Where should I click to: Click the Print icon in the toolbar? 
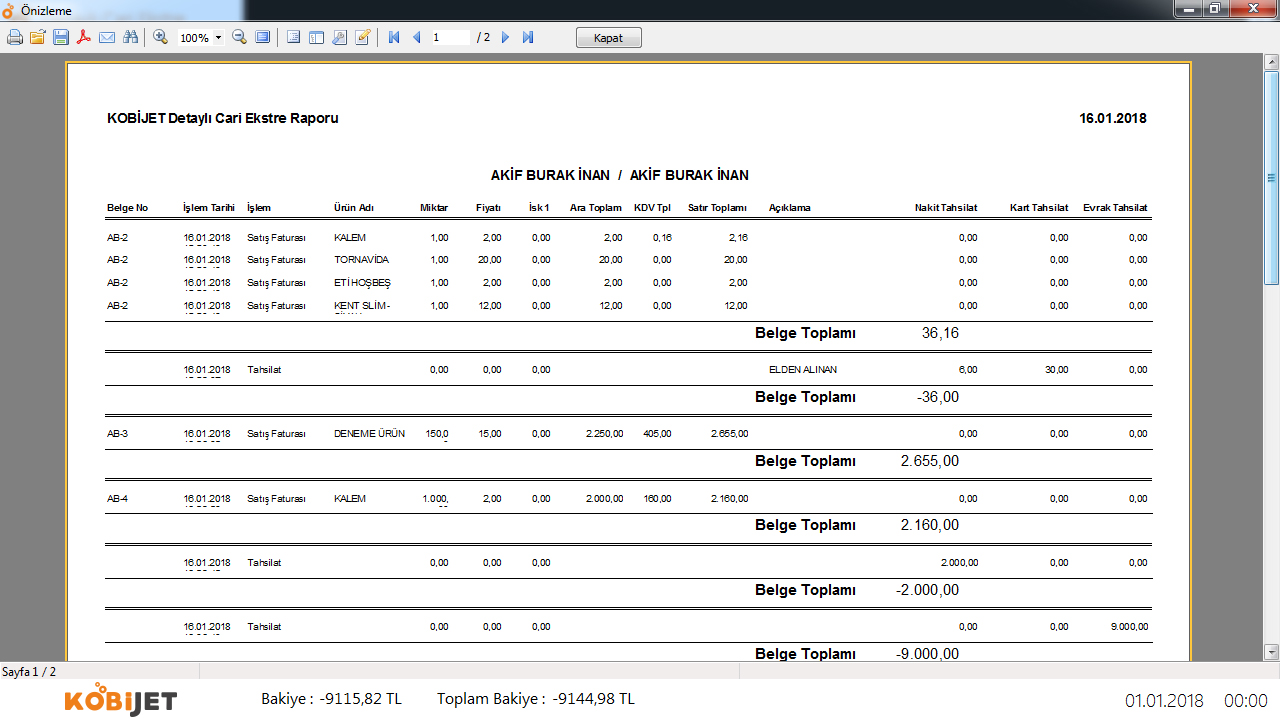click(15, 37)
